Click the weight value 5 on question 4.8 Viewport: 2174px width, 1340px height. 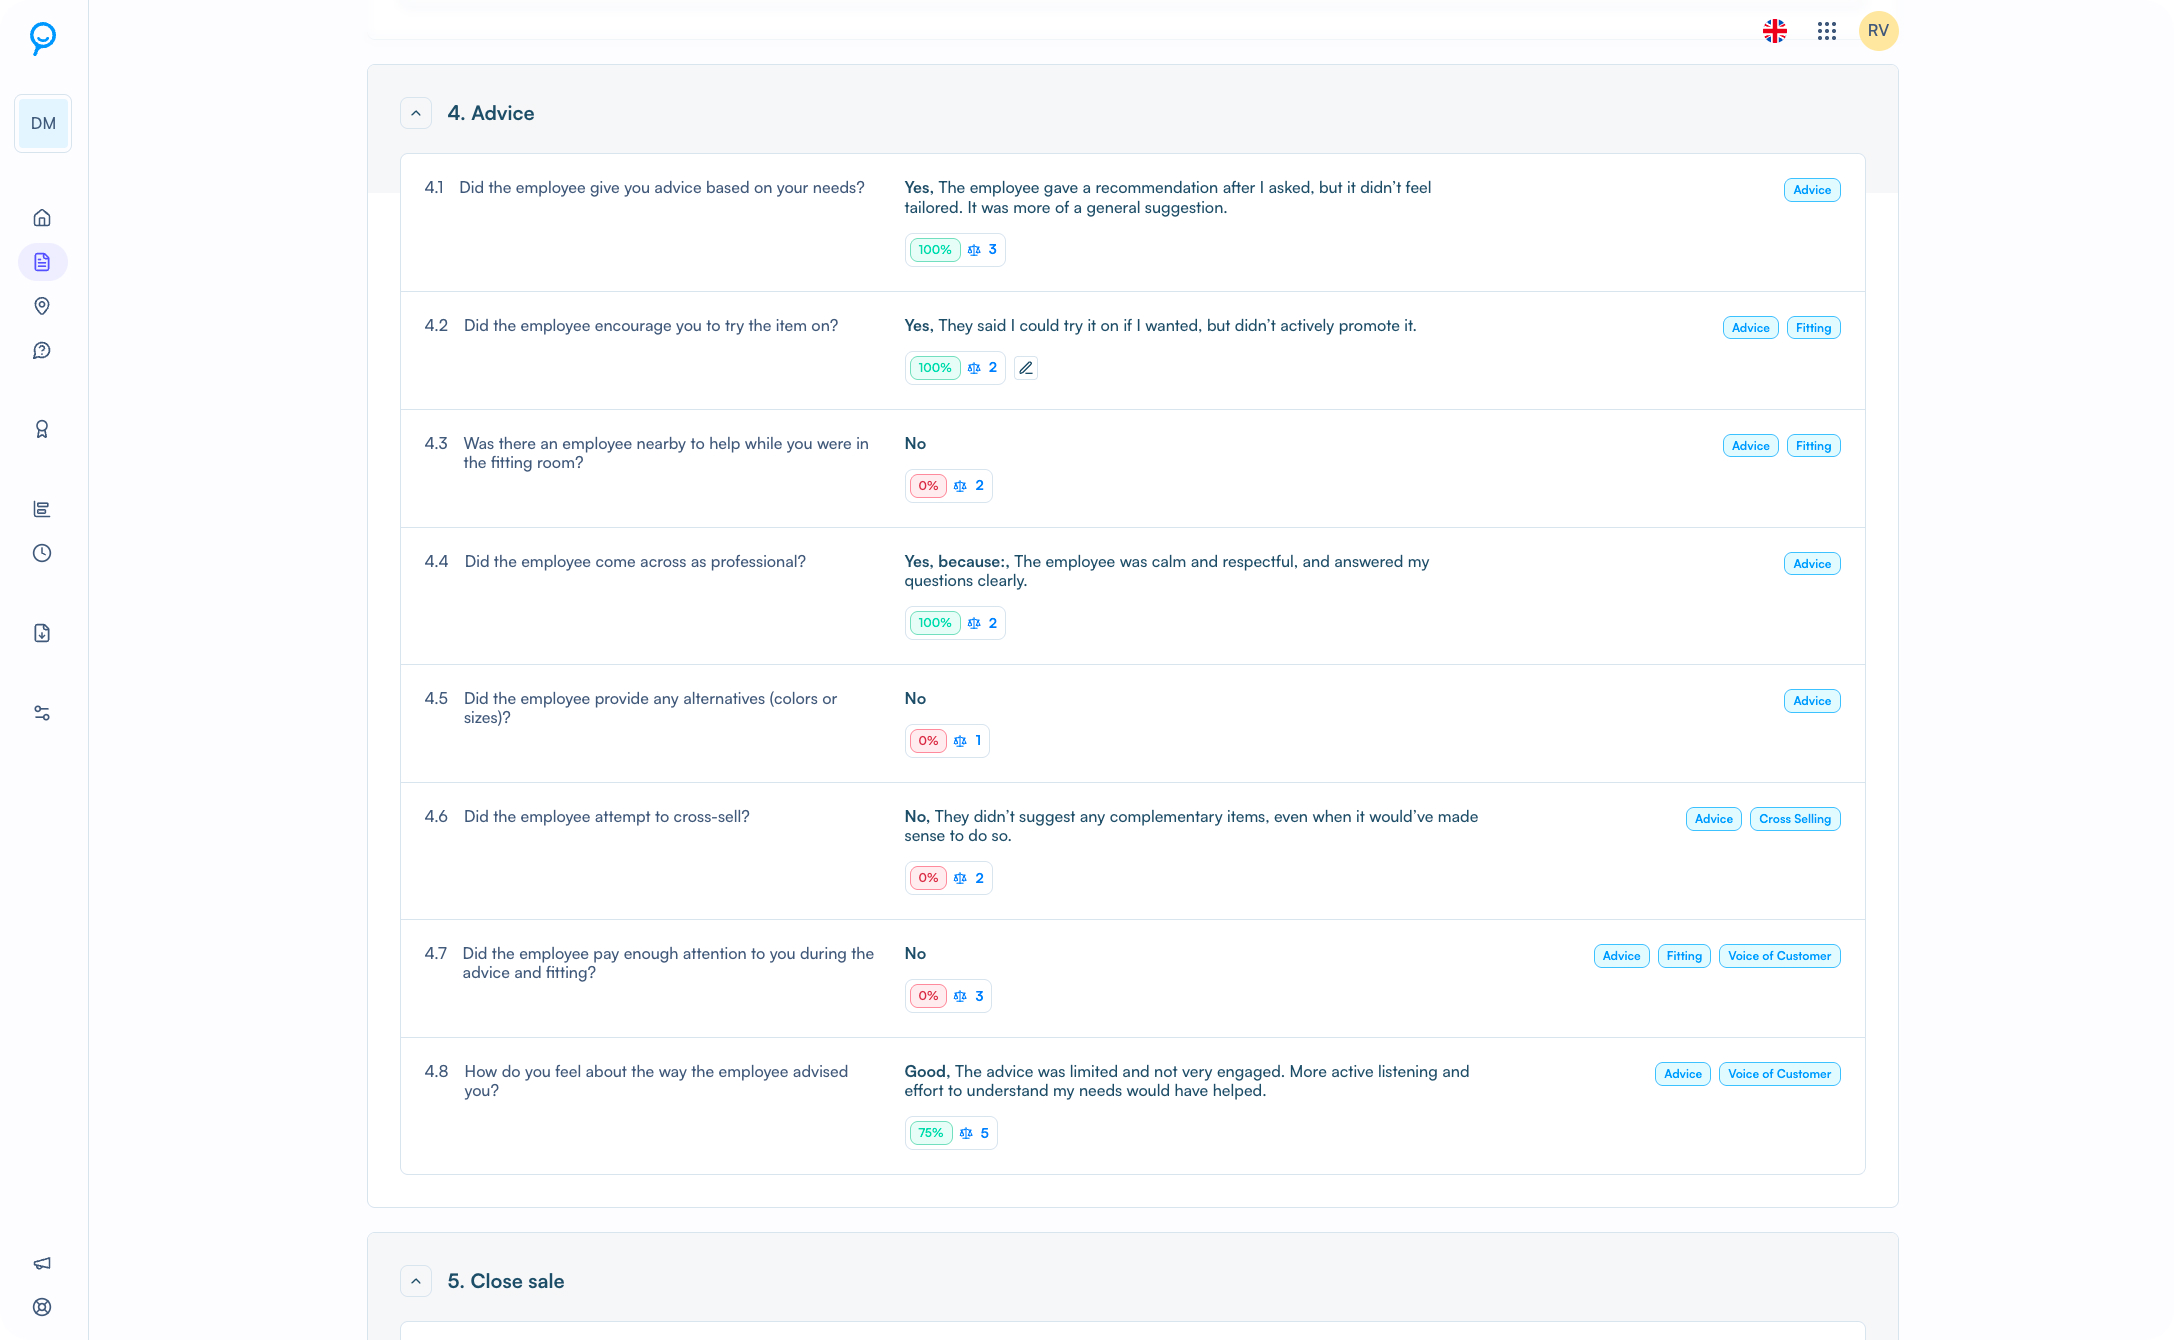(984, 1133)
